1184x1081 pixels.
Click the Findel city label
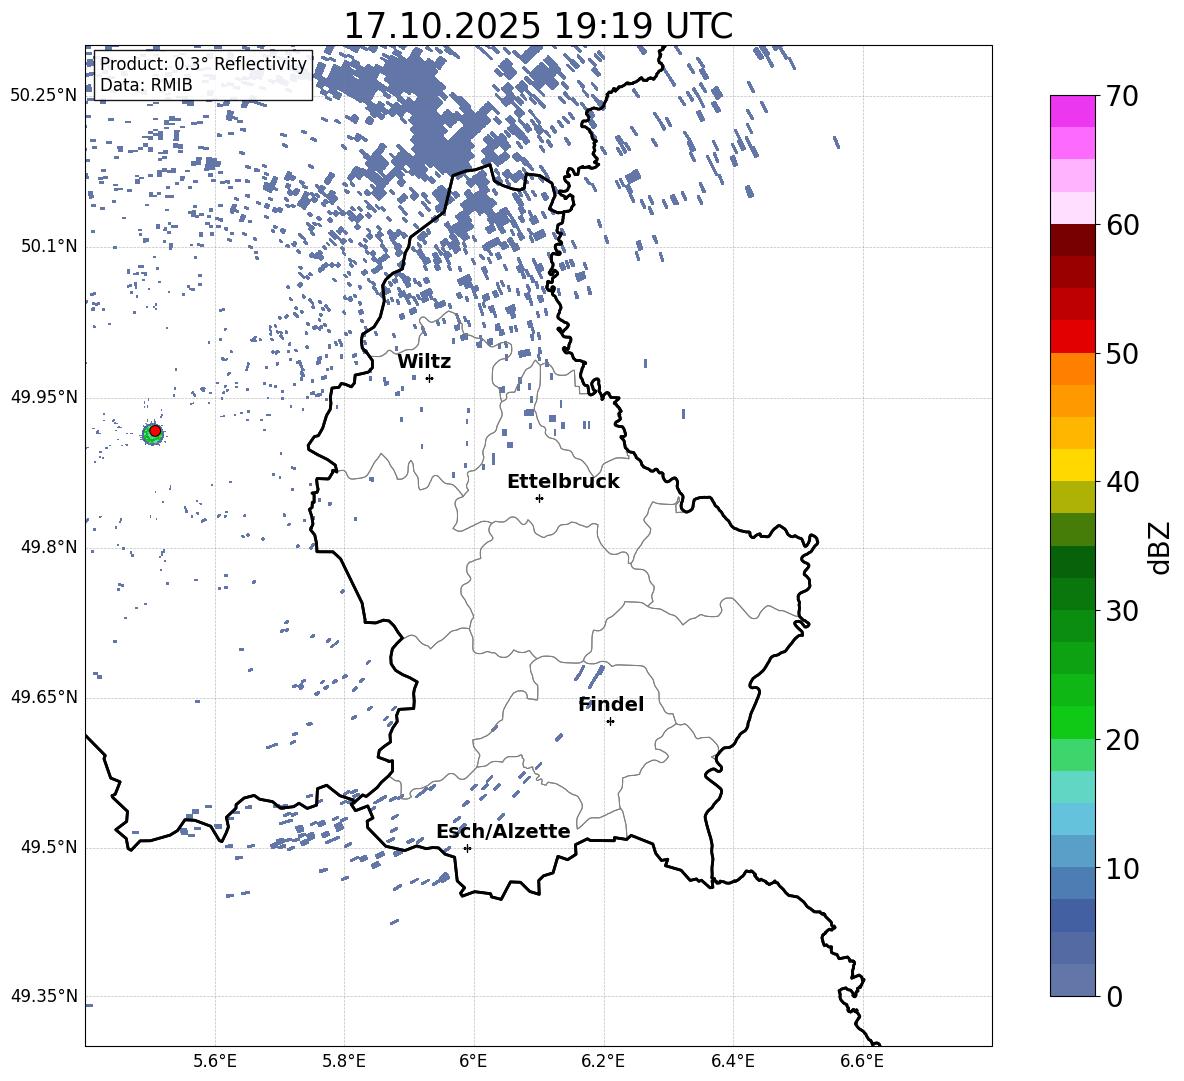[x=611, y=704]
